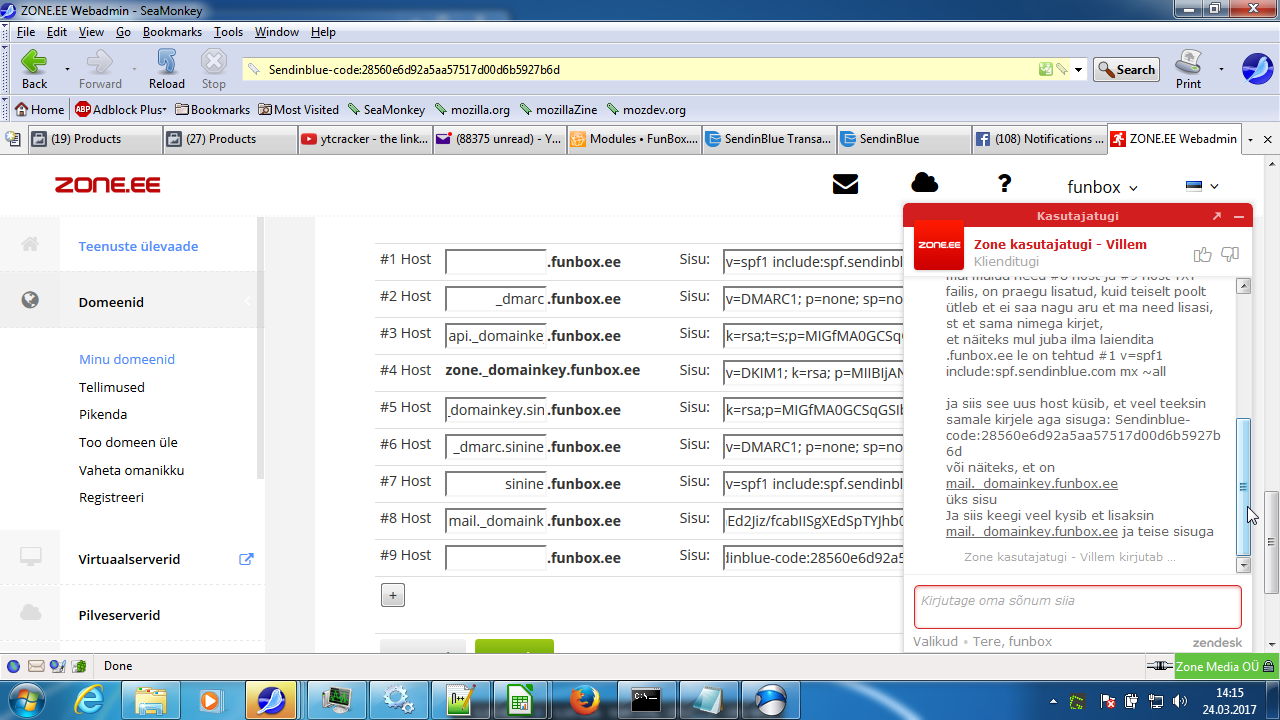
Task: Click the #9 Host name input field
Action: pos(496,558)
